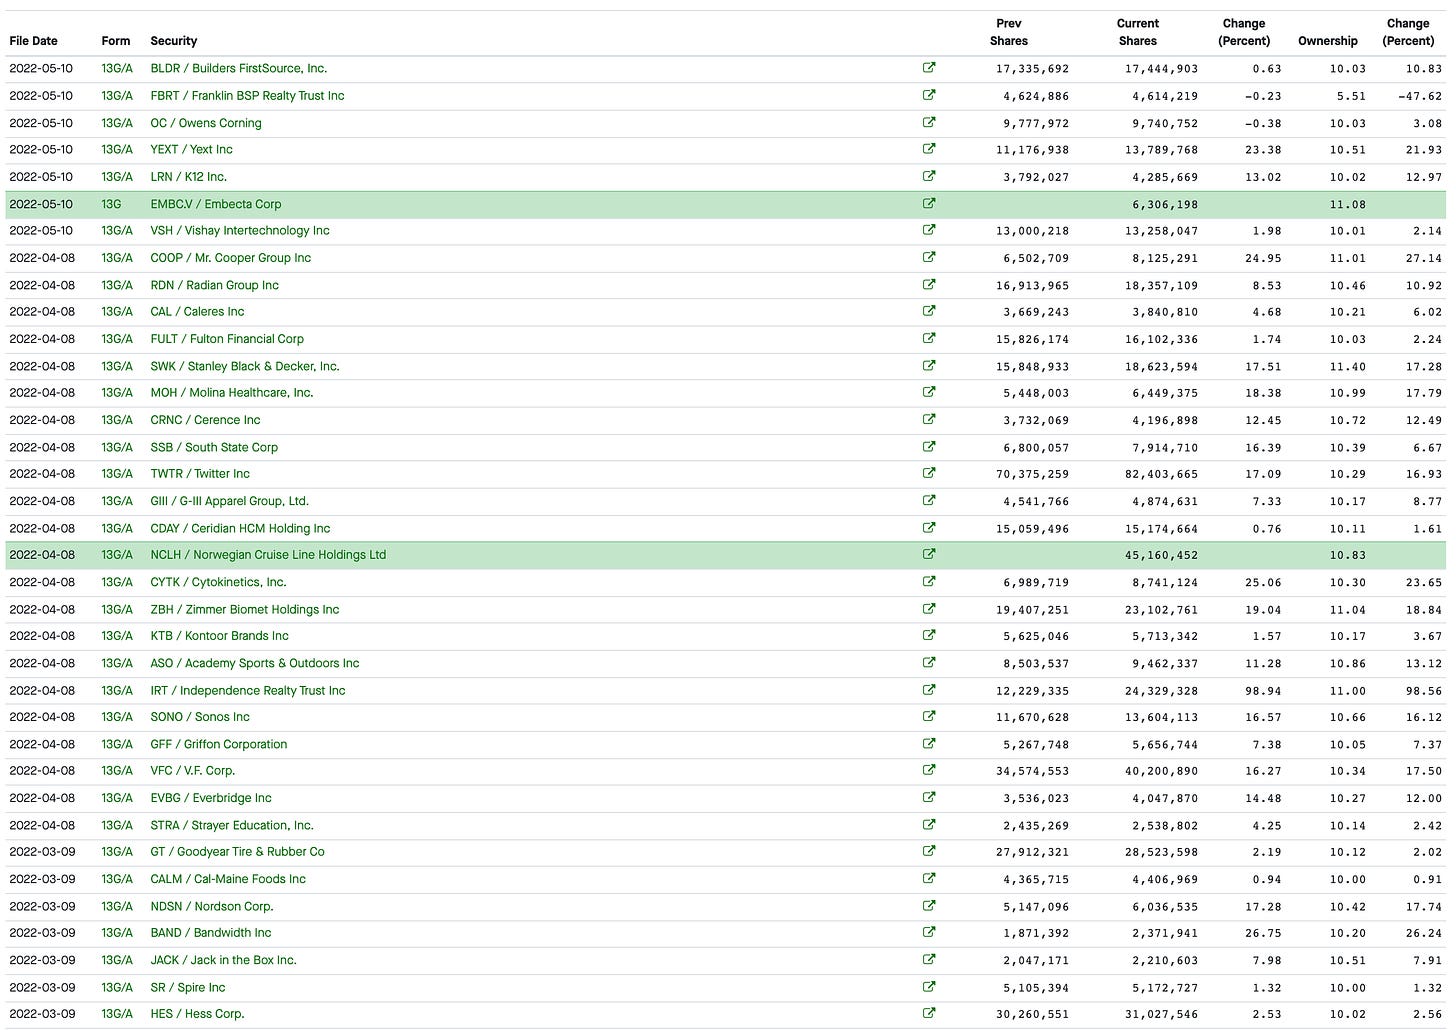
Task: Open external link icon for Kontoor Brands row
Action: 929,635
